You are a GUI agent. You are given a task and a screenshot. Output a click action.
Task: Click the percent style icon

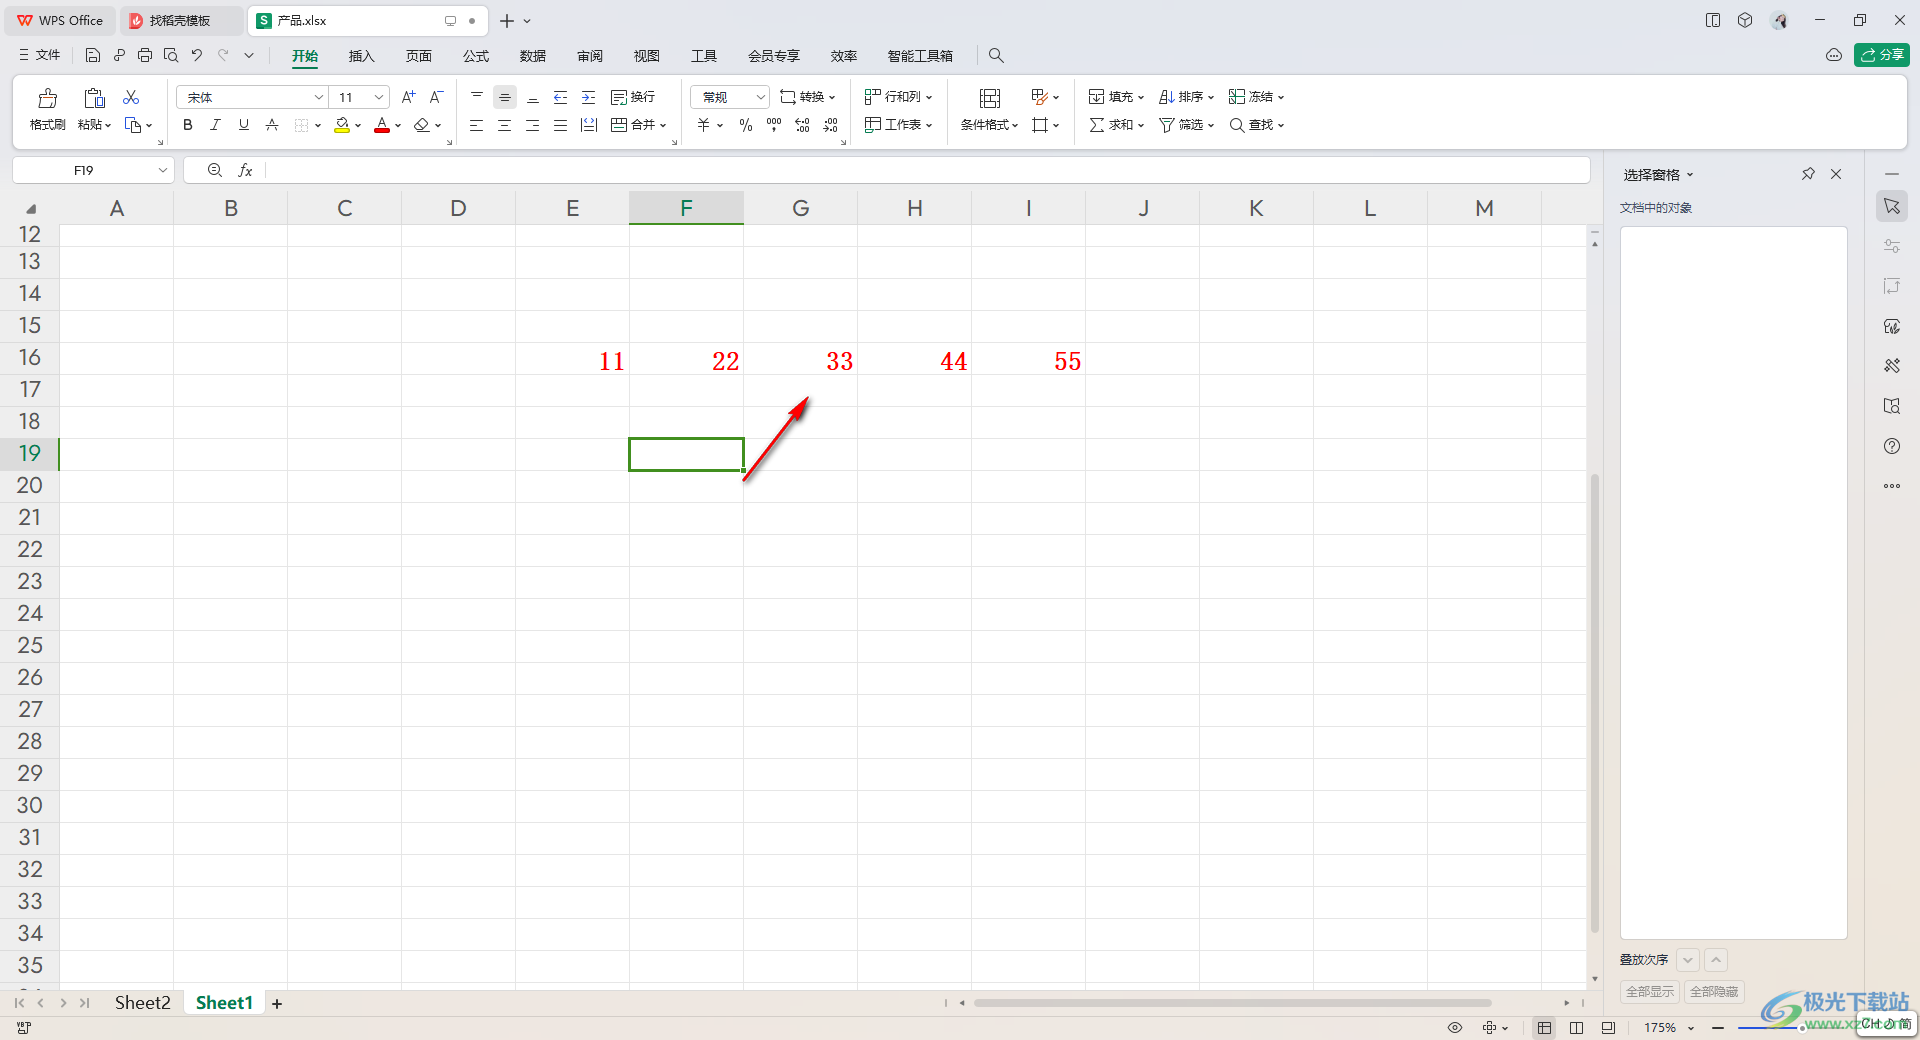tap(746, 125)
